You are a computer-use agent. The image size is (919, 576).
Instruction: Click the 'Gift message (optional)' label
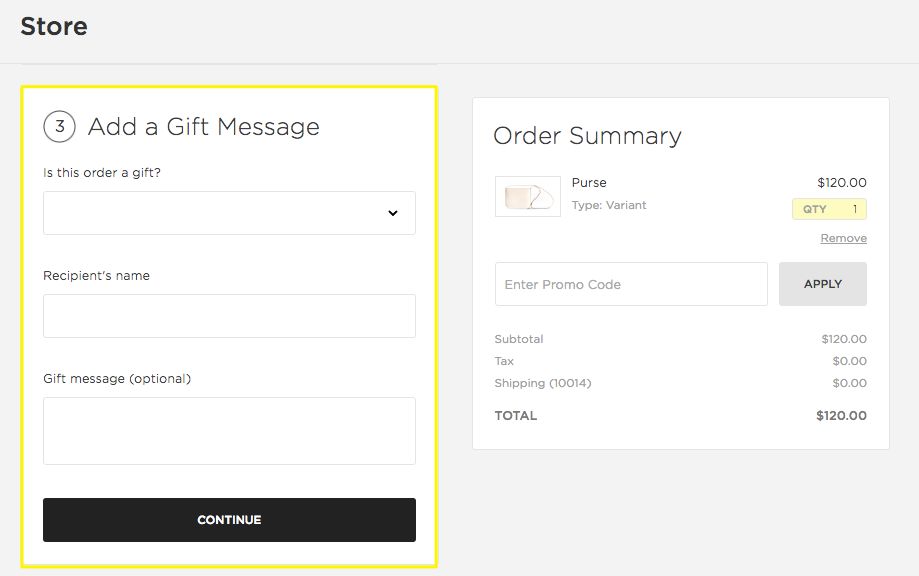(x=117, y=379)
